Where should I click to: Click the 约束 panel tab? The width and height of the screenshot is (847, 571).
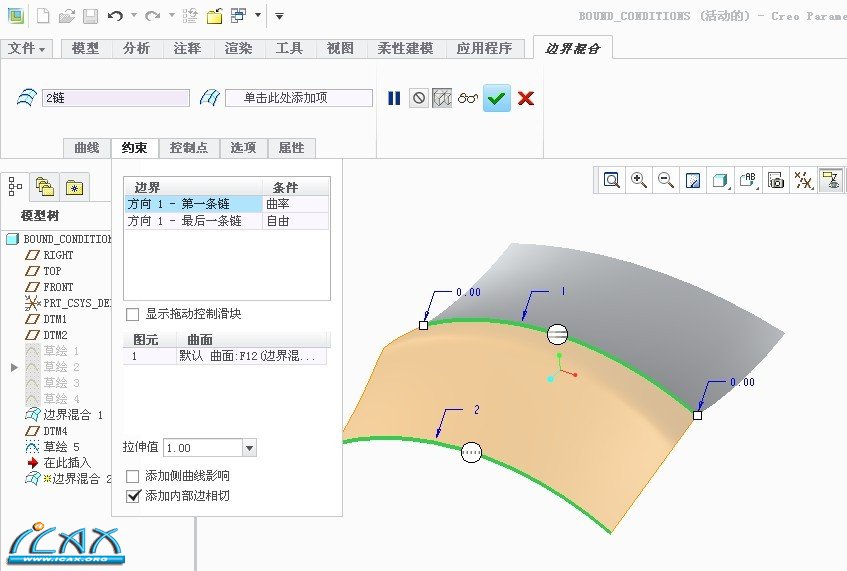tap(135, 148)
